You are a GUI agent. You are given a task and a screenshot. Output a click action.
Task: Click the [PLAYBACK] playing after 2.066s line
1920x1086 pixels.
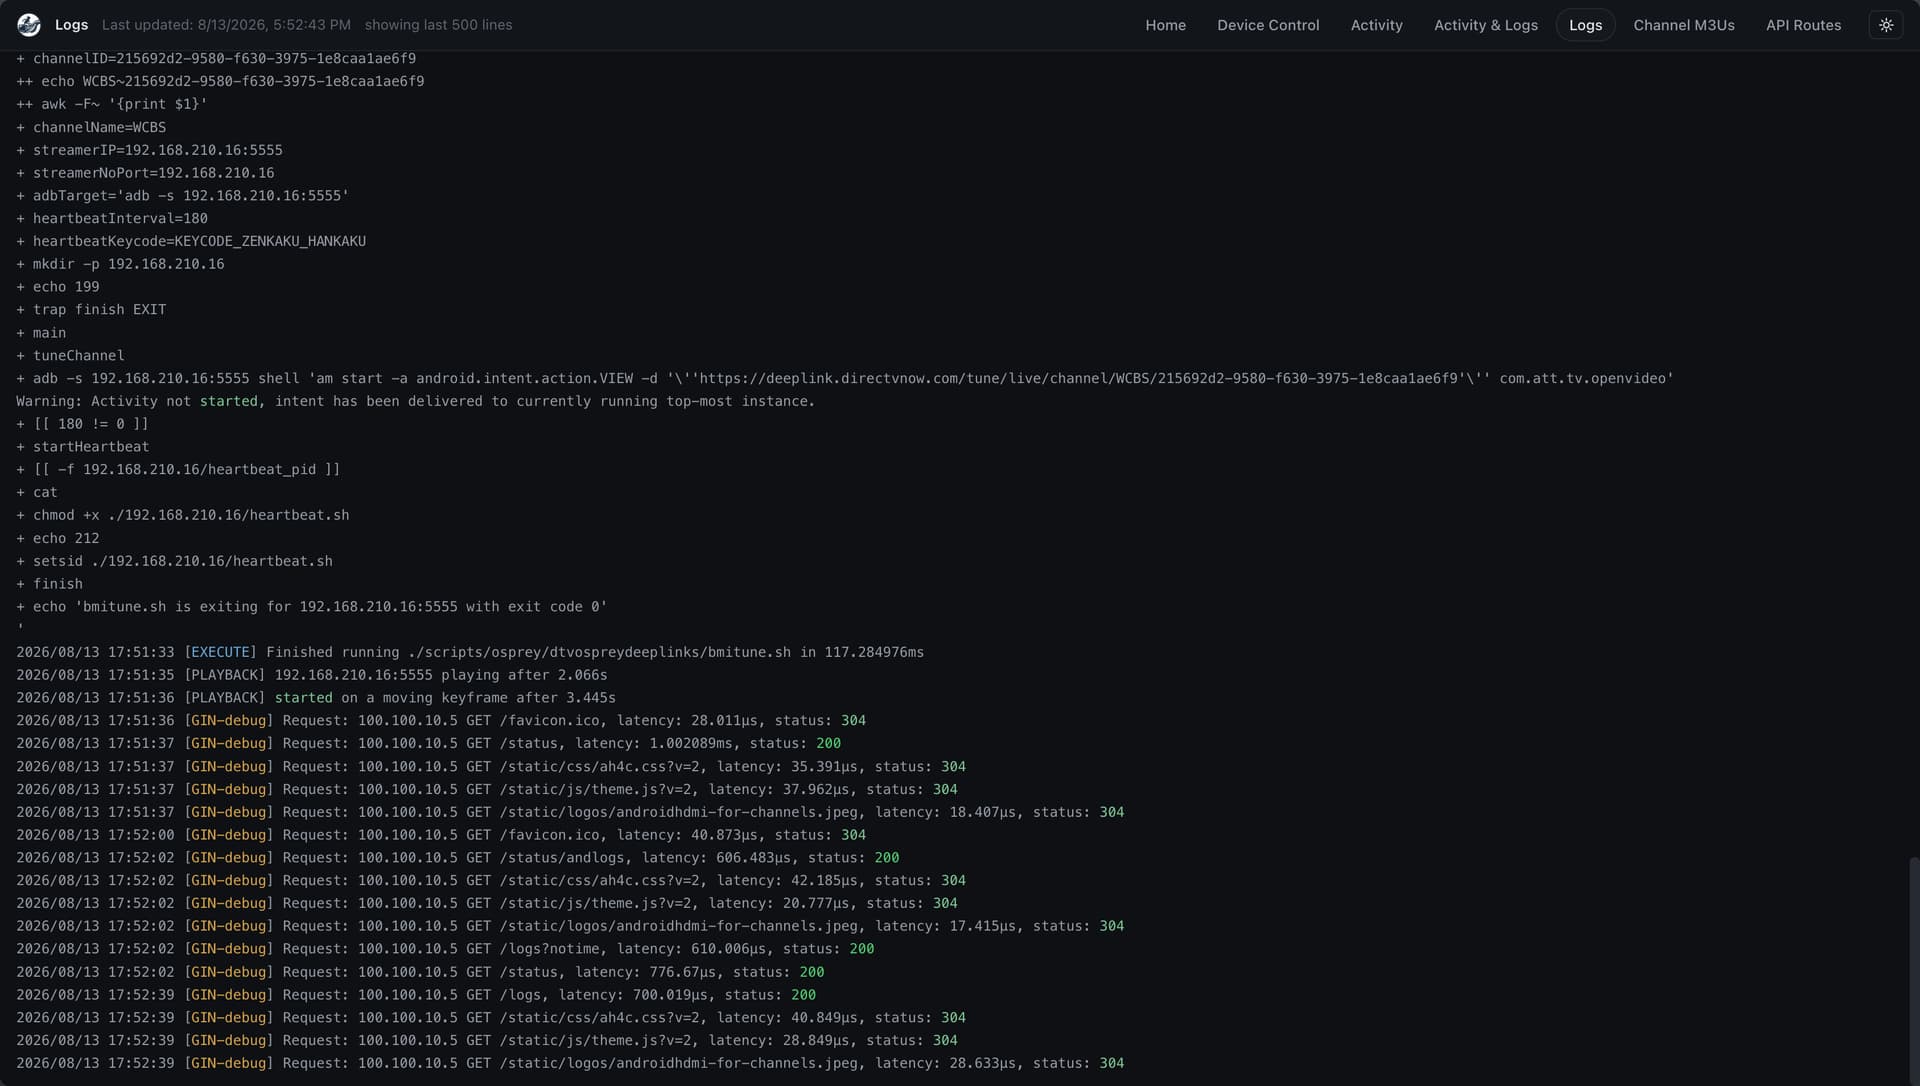pyautogui.click(x=312, y=675)
